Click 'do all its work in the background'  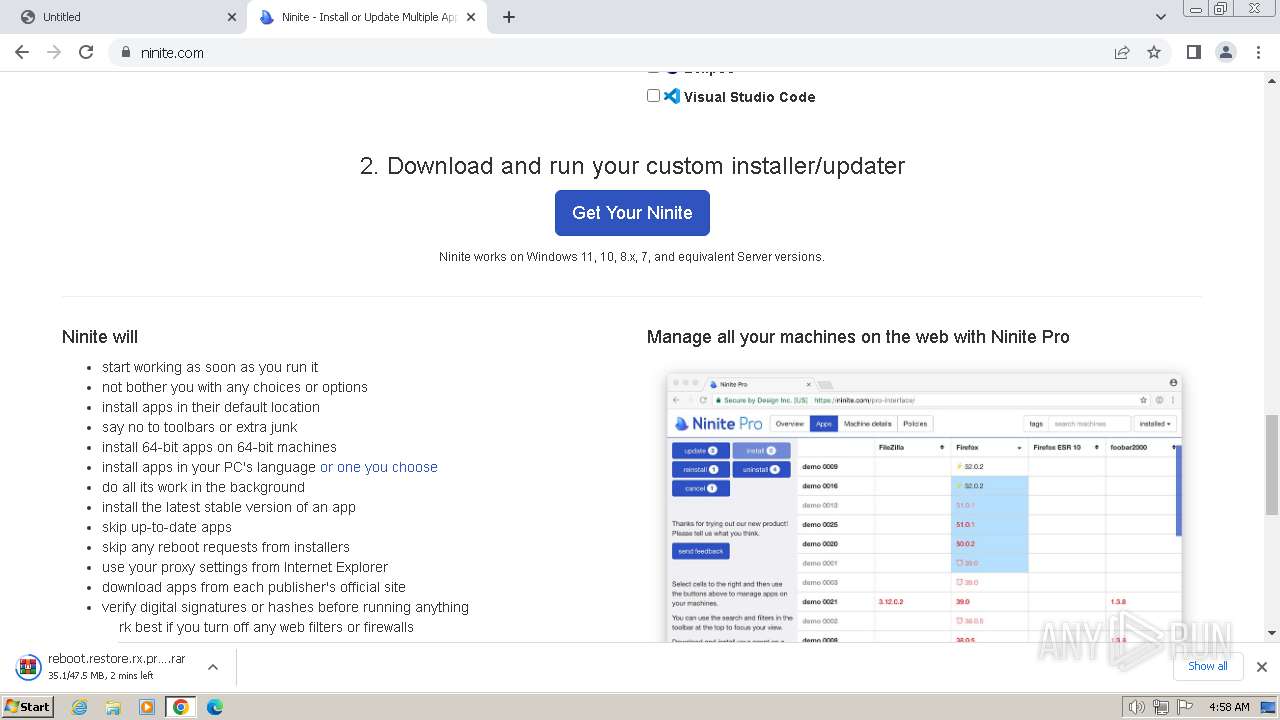pyautogui.click(x=203, y=487)
